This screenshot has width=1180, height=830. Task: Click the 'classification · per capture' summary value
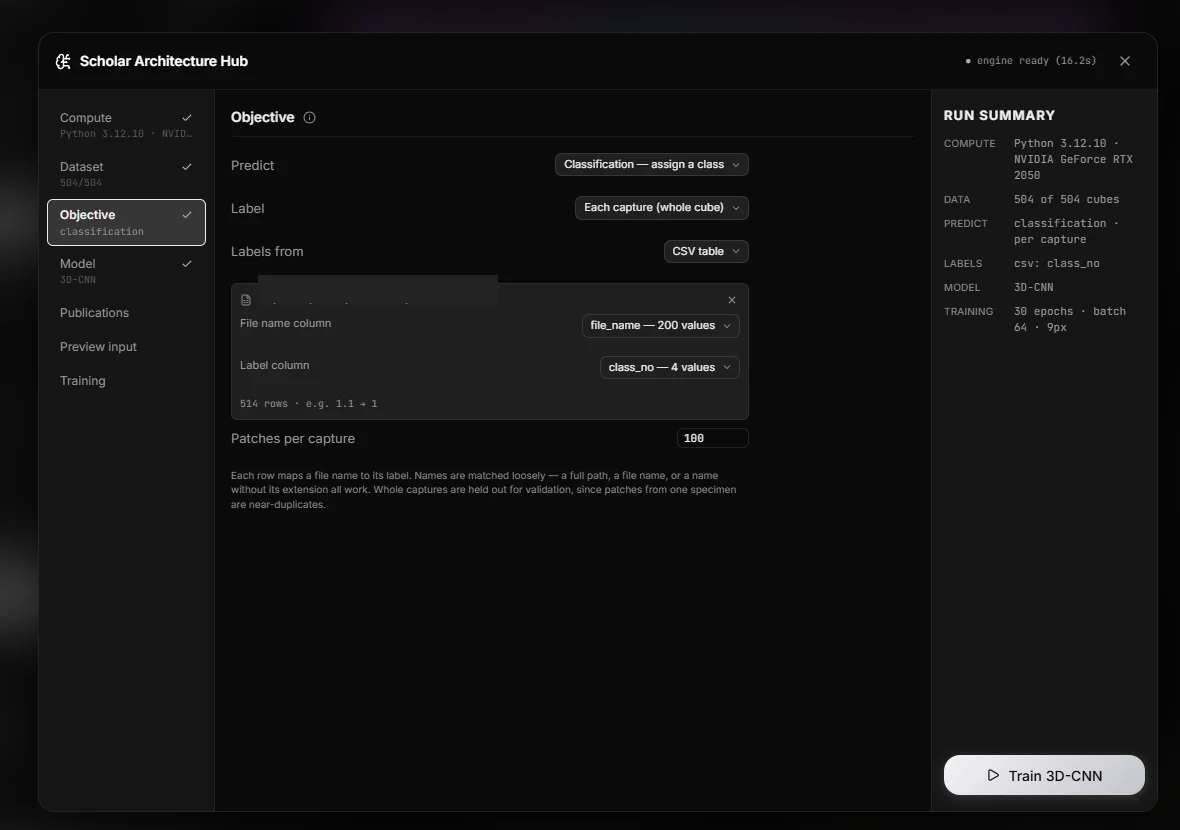click(1066, 231)
